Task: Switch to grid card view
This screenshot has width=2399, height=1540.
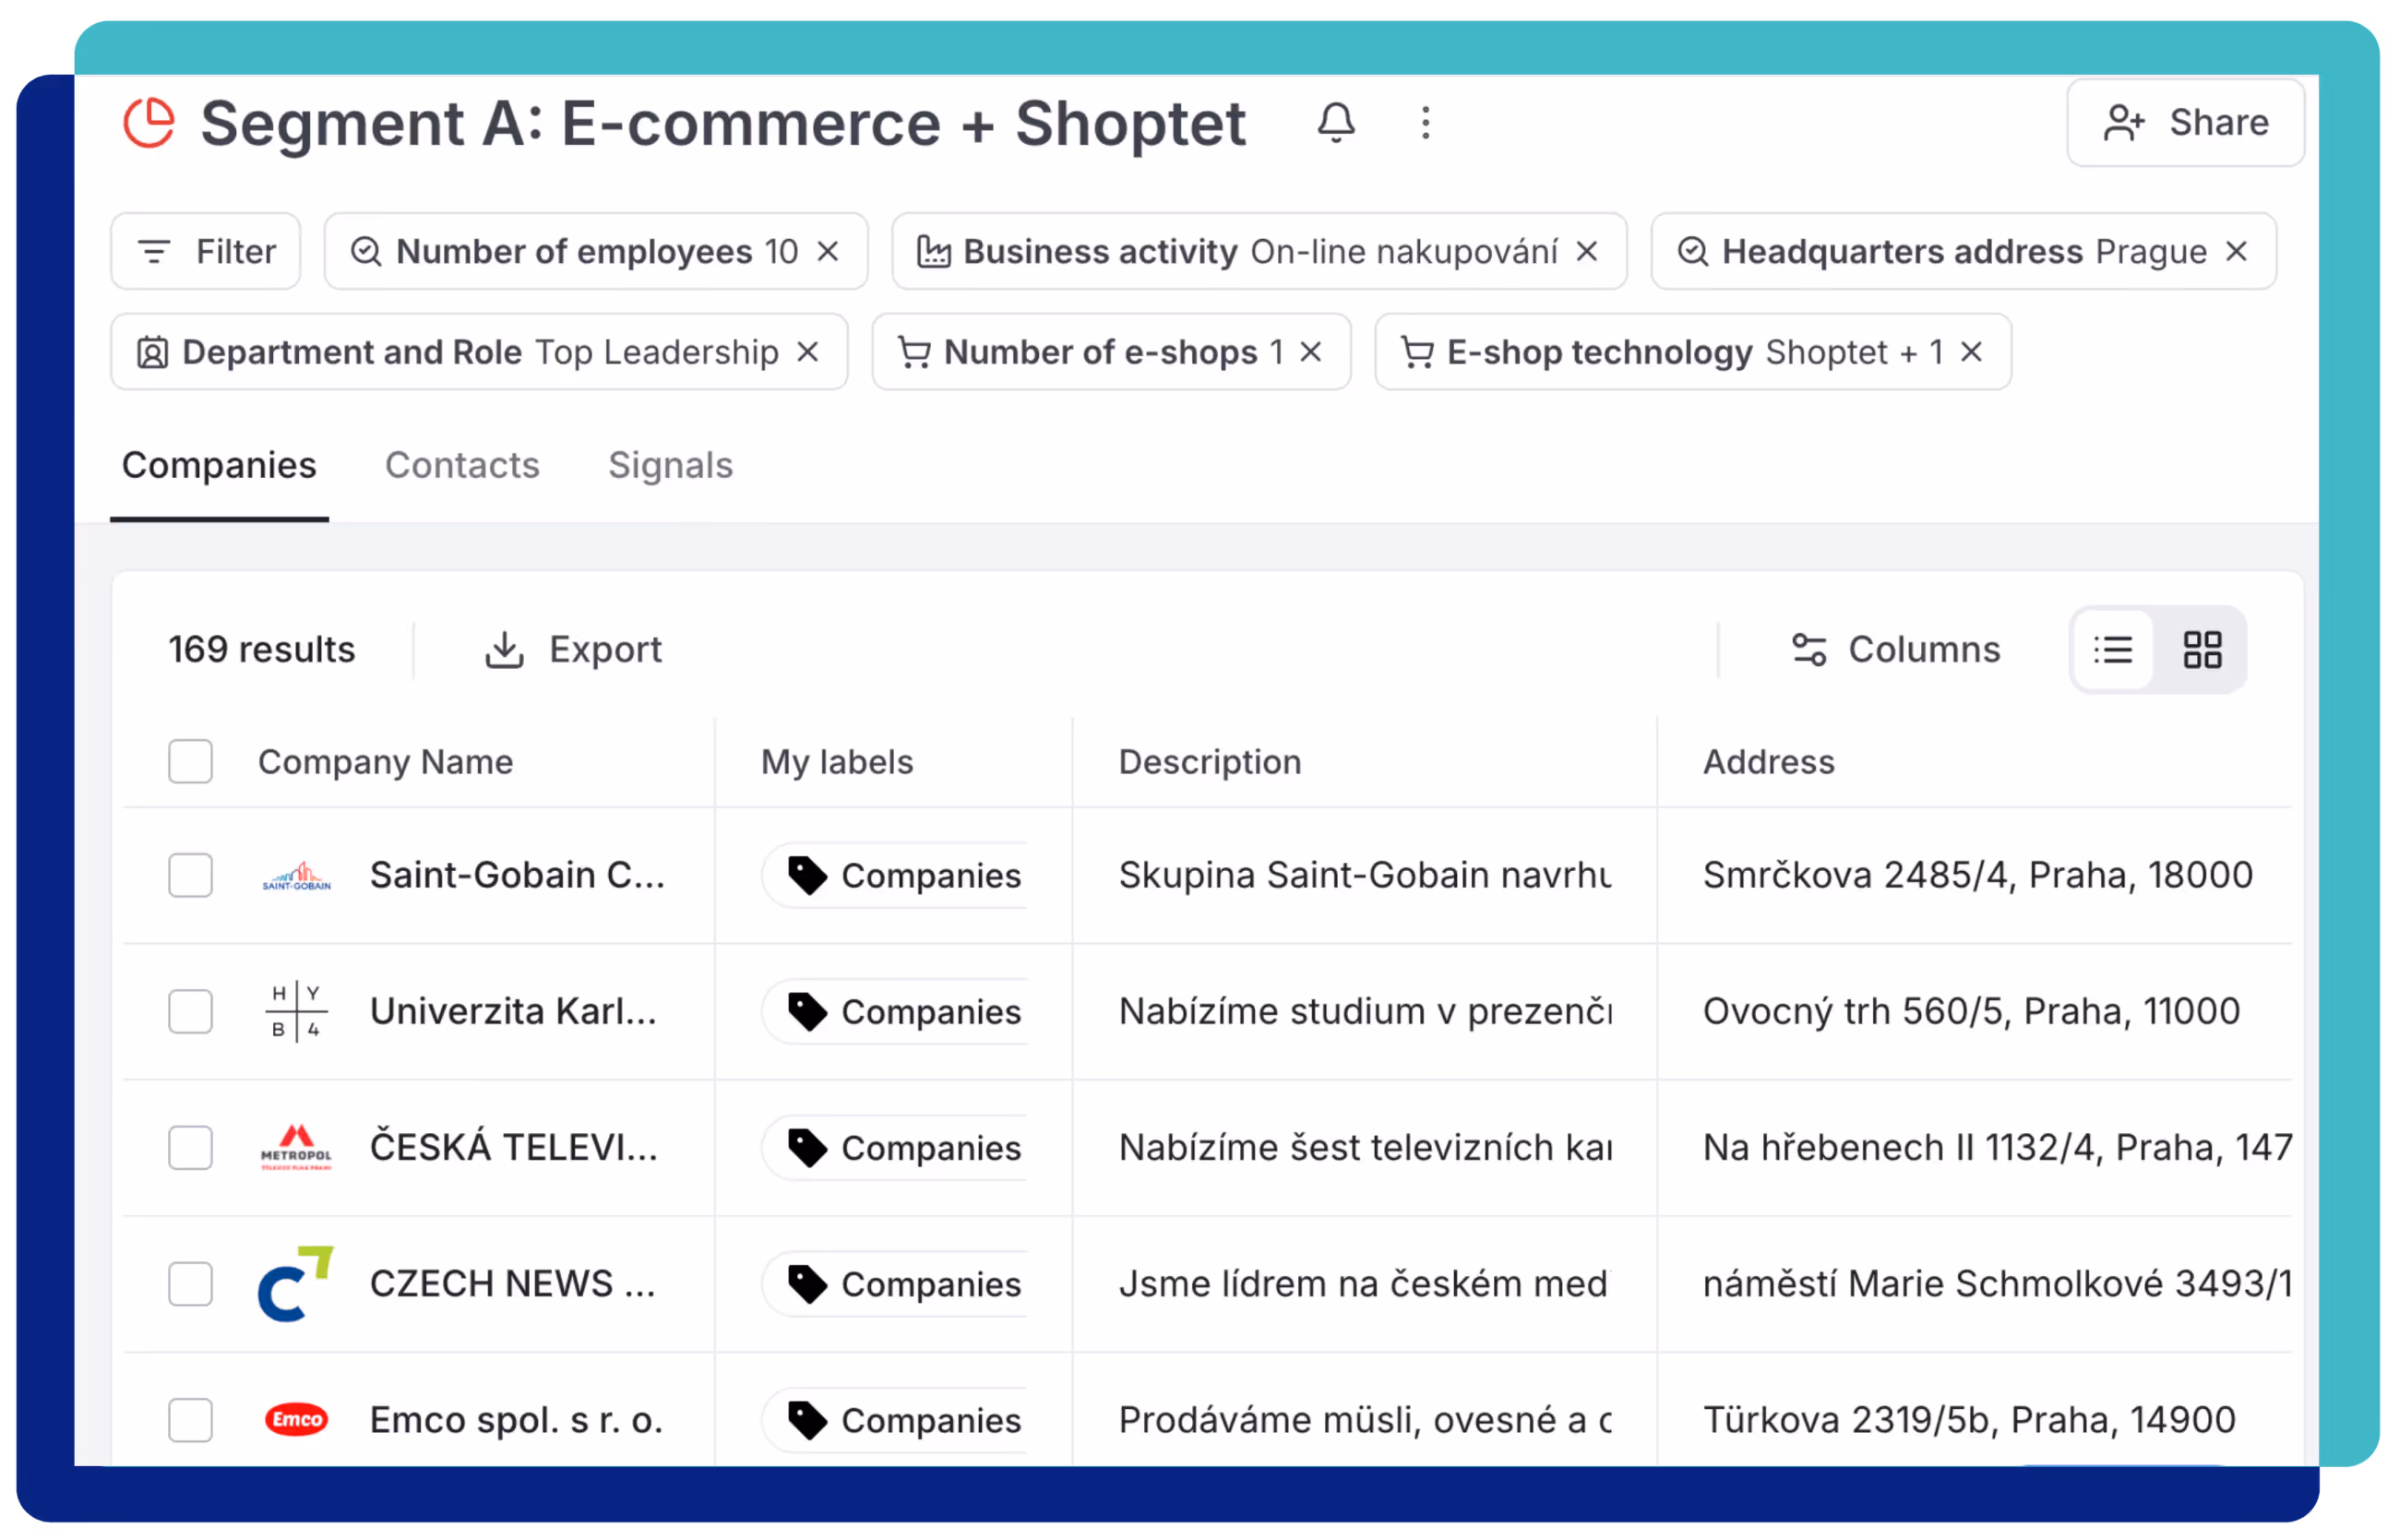Action: click(x=2203, y=648)
